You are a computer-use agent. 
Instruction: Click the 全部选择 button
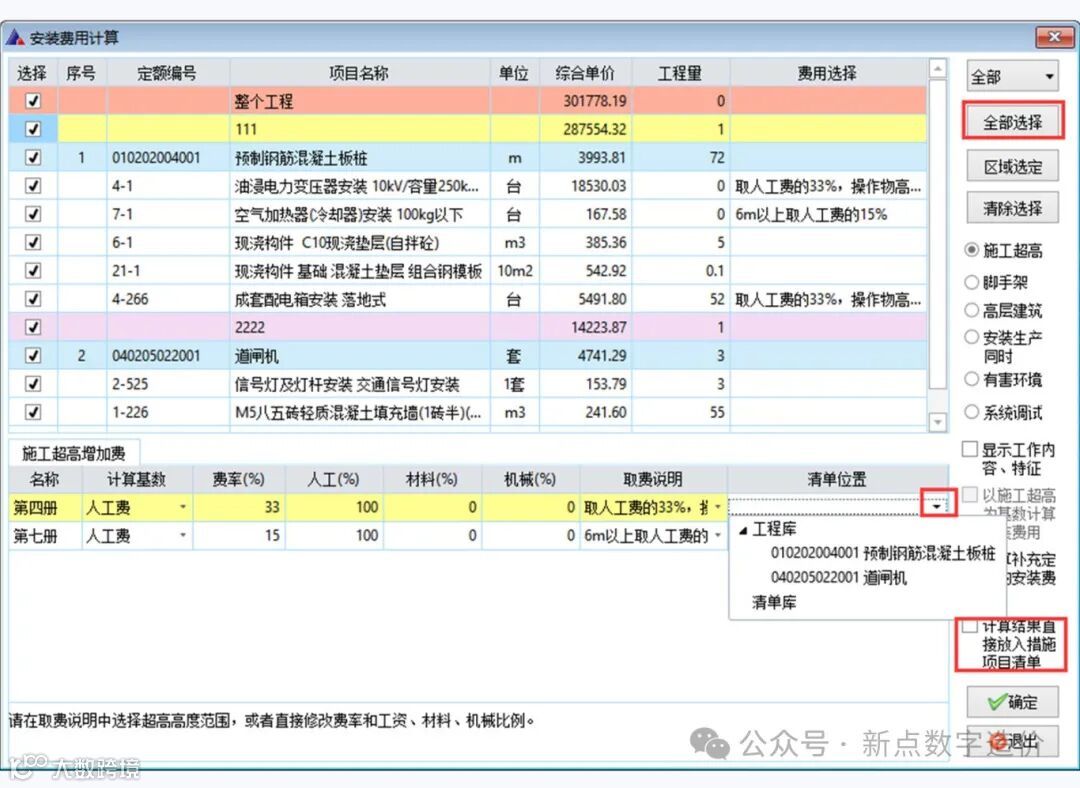click(x=1012, y=123)
